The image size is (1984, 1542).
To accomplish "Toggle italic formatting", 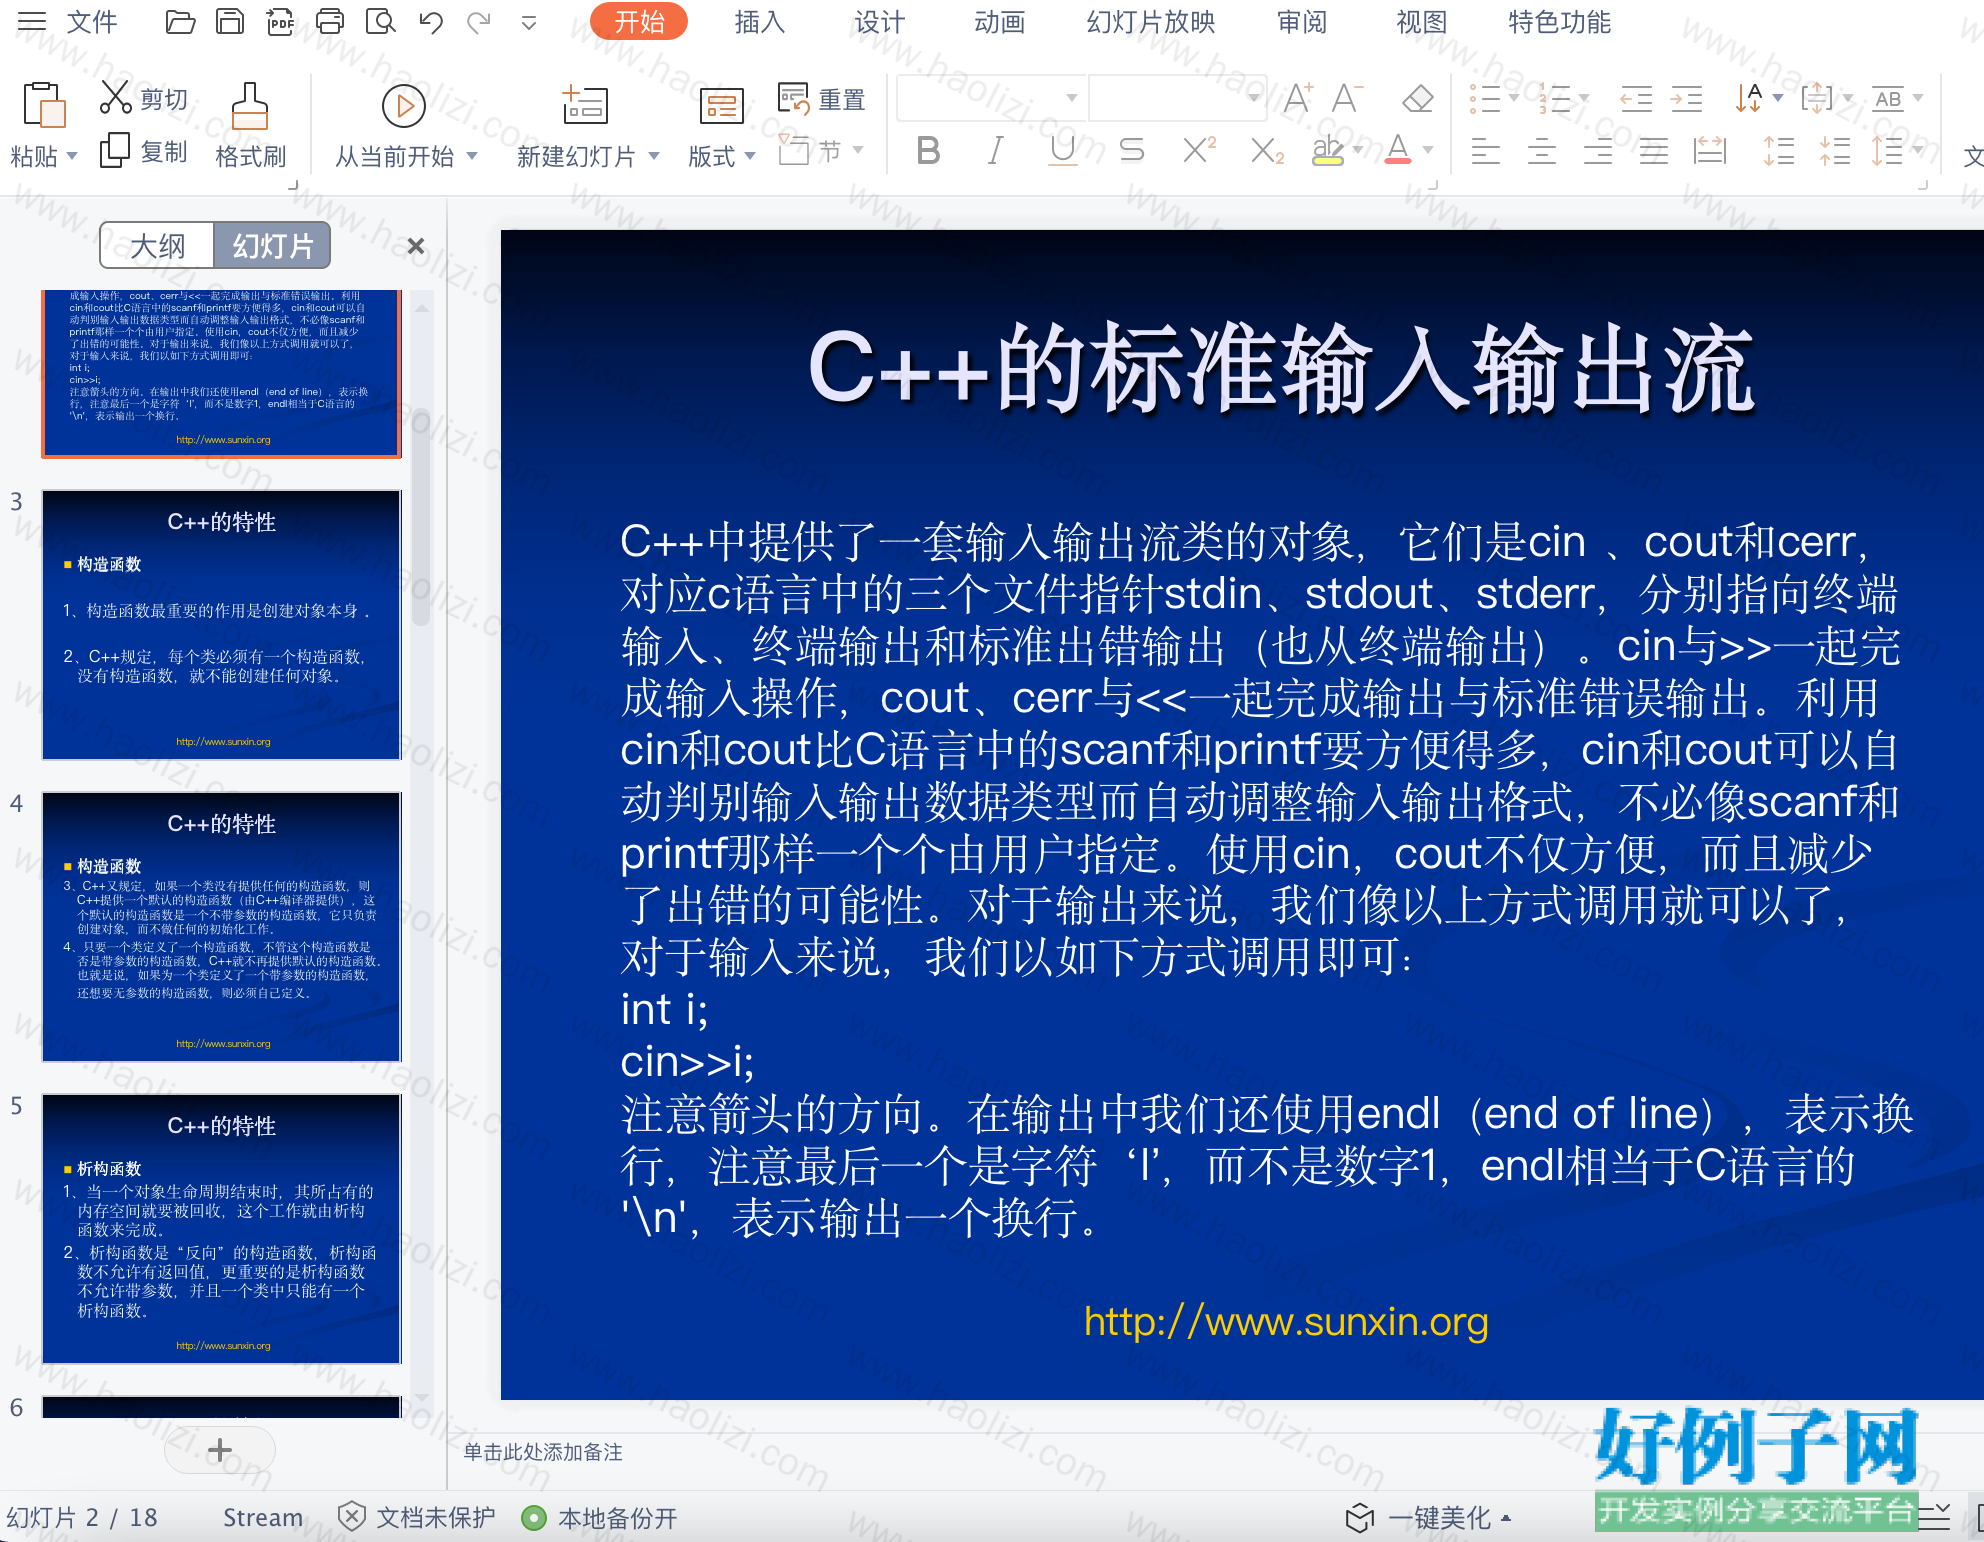I will pyautogui.click(x=995, y=151).
